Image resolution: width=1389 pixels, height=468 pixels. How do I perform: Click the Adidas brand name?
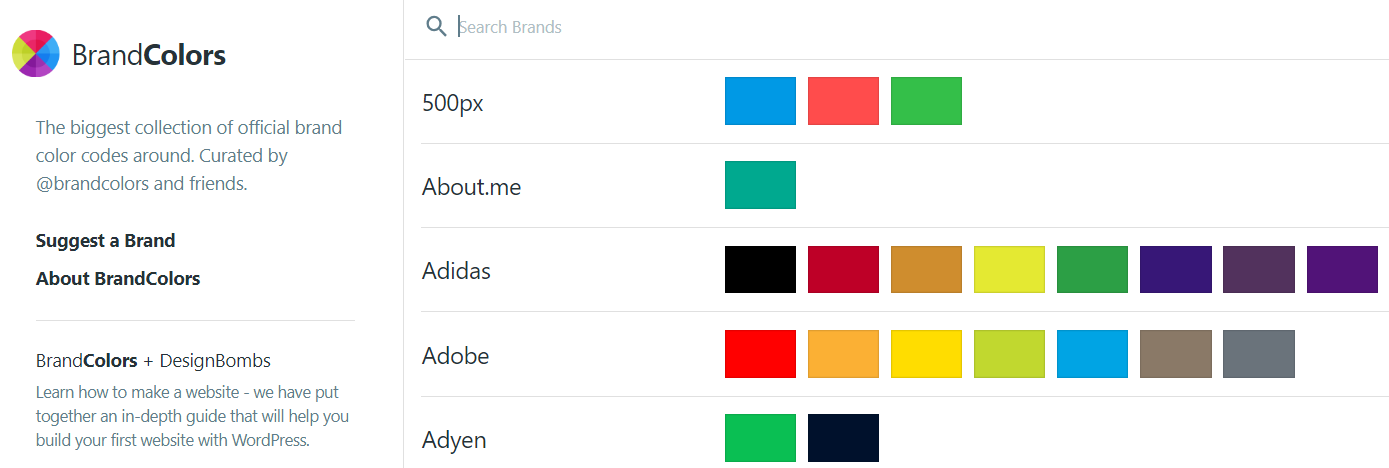[x=457, y=271]
